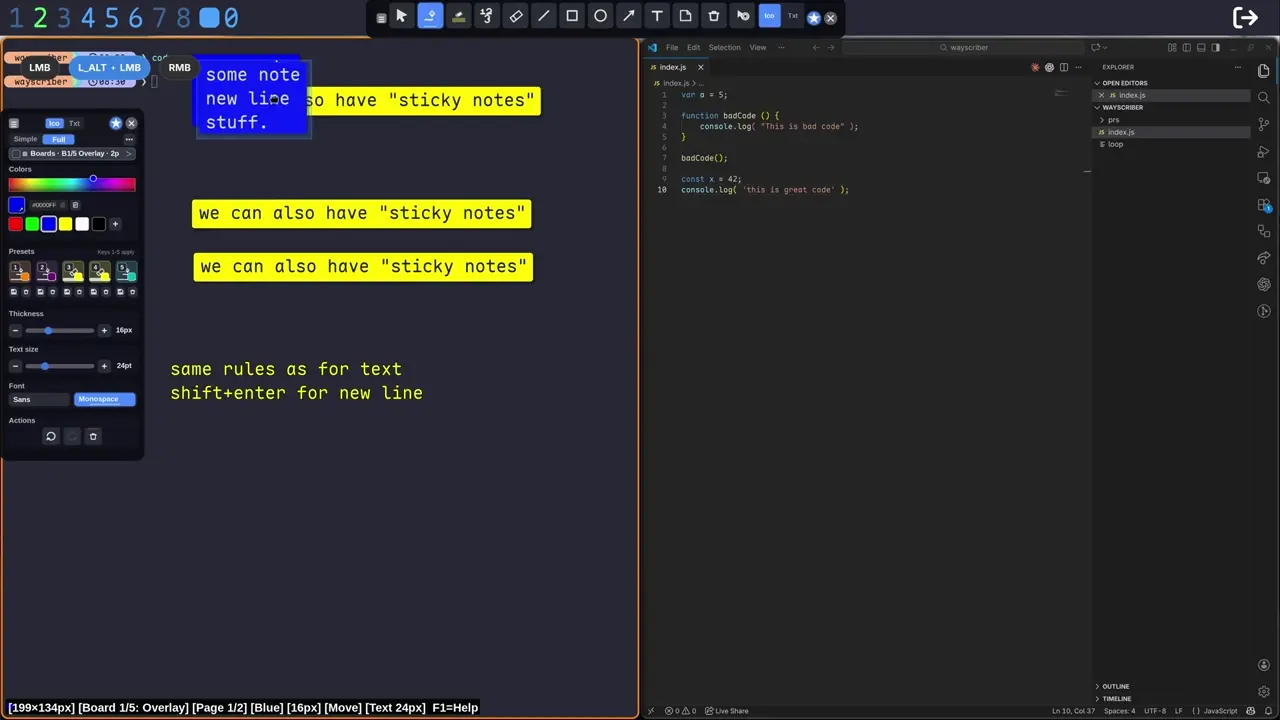Set side panel to Ico label mode
Viewport: 1280px width, 720px height.
(54, 123)
